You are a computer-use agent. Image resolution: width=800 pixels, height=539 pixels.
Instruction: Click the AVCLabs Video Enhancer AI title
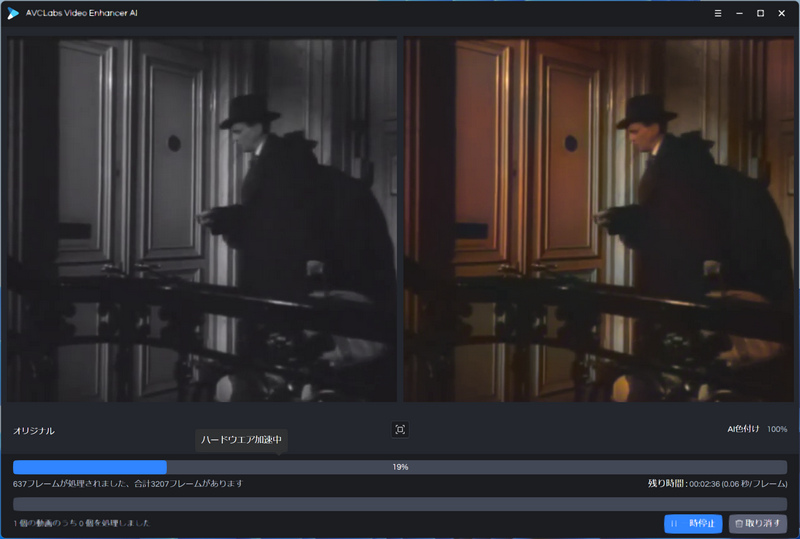[x=82, y=13]
